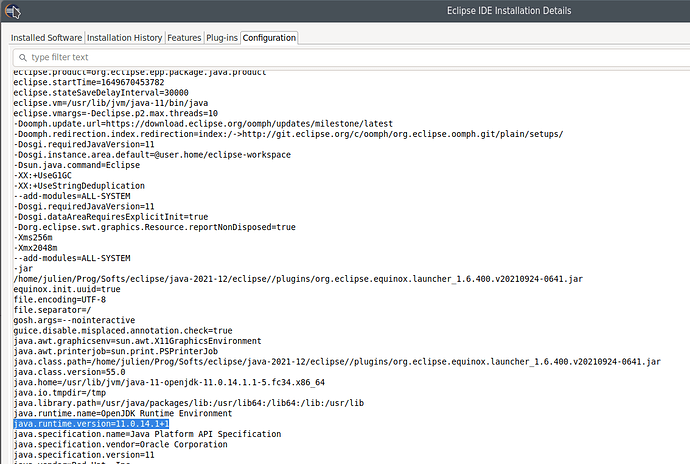The image size is (690, 464).
Task: Click the Eclipse icon in the title bar
Action: 13,11
